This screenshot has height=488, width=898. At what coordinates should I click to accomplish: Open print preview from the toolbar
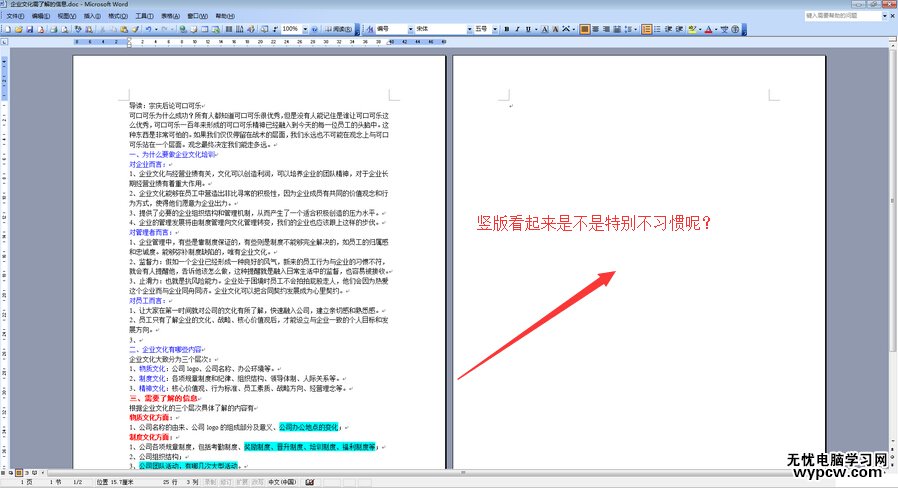[x=64, y=29]
